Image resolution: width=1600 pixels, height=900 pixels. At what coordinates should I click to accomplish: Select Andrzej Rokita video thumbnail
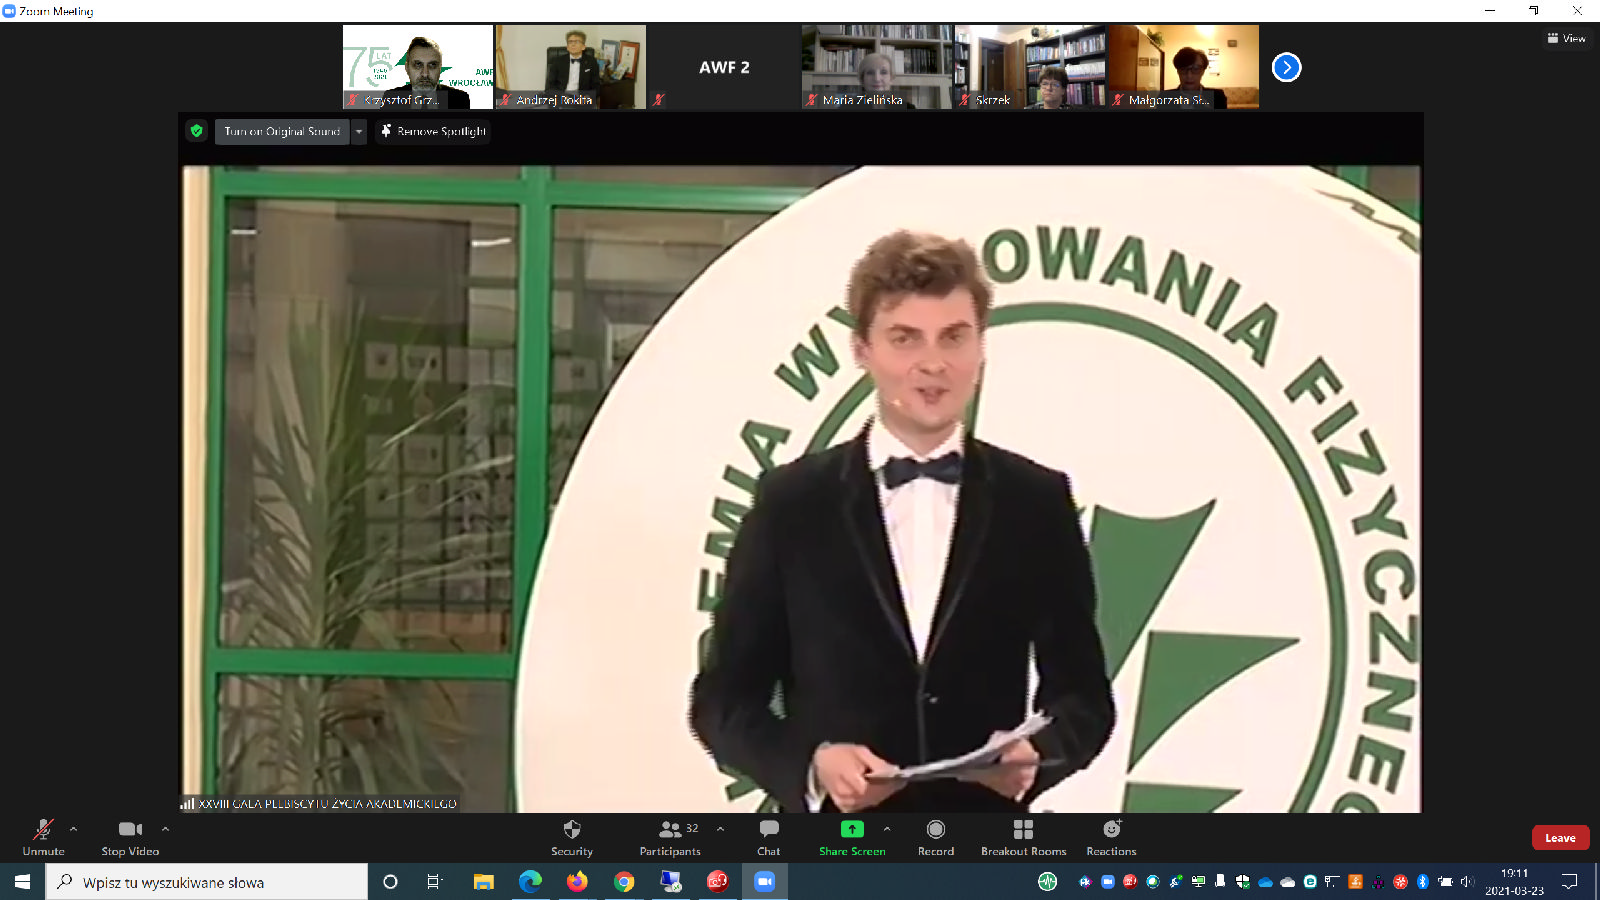571,67
